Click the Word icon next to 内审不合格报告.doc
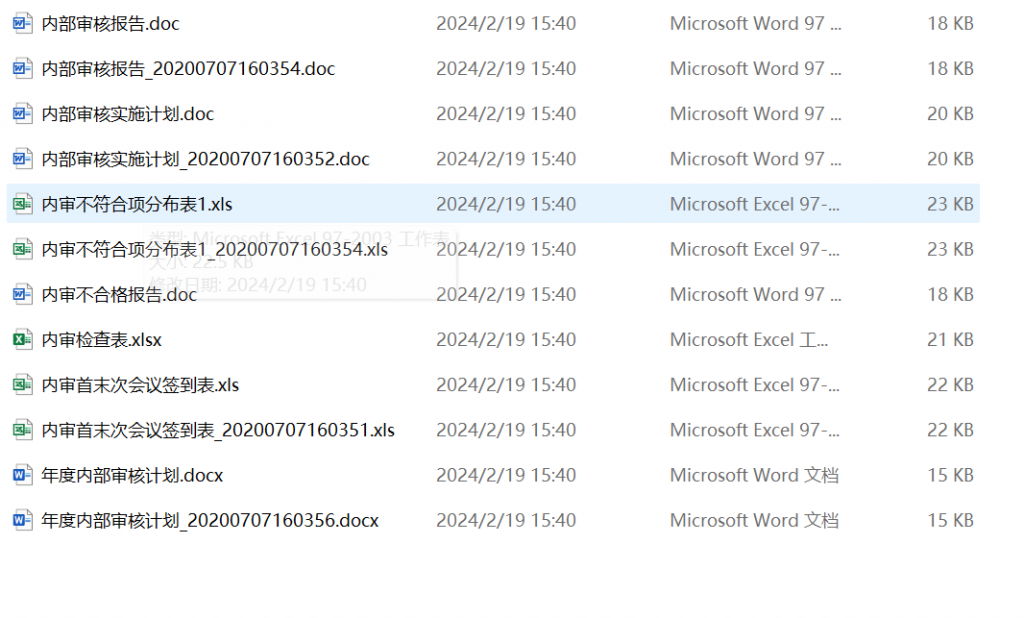This screenshot has width=1024, height=618. click(22, 294)
